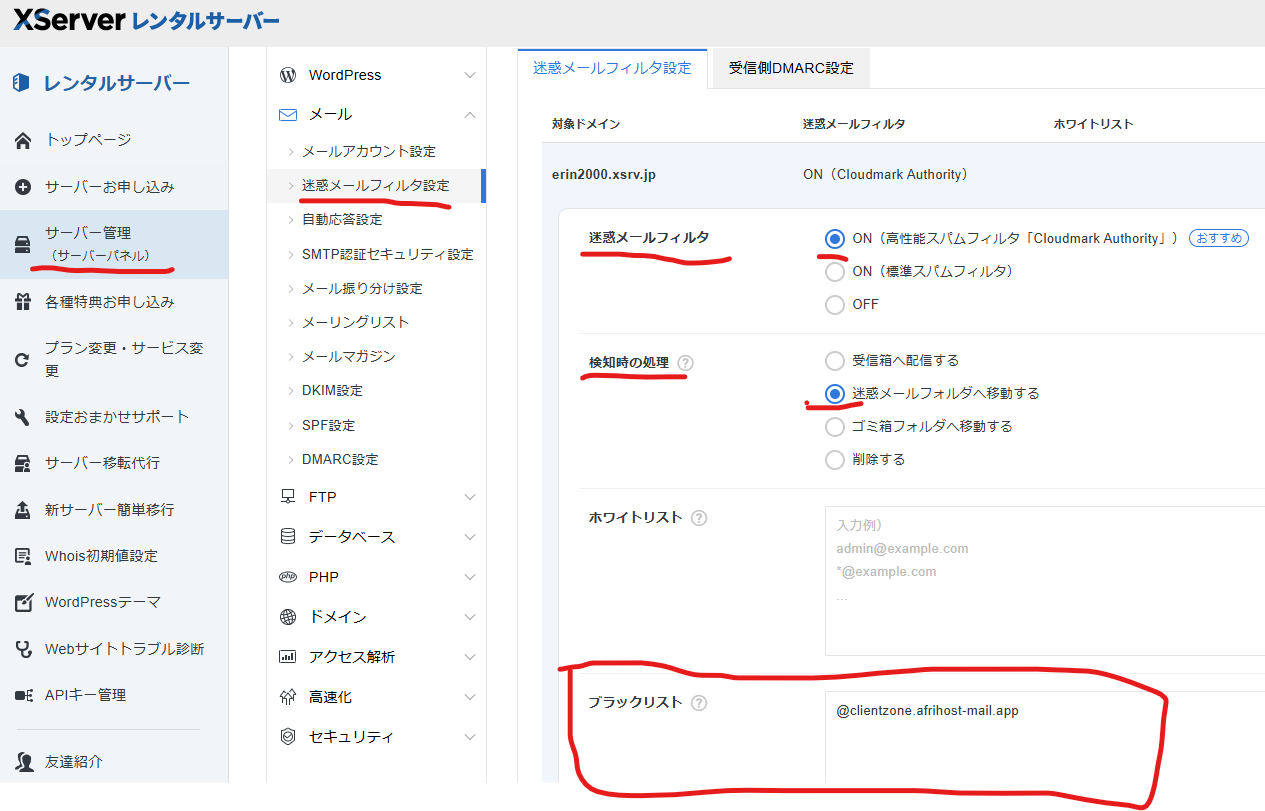Viewport: 1265px width, 811px height.
Task: Click the おすすめ badge
Action: tap(1219, 238)
